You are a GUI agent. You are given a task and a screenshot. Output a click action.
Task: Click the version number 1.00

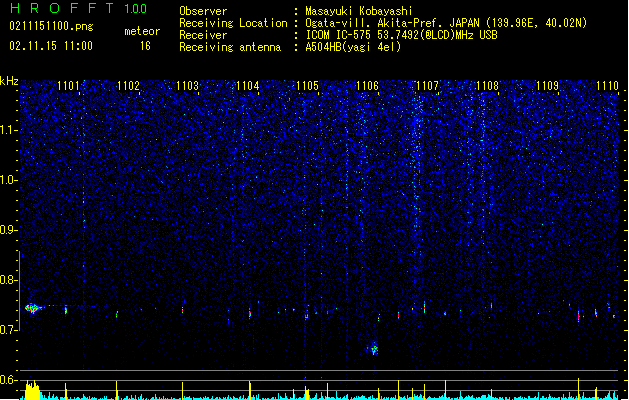pyautogui.click(x=136, y=9)
